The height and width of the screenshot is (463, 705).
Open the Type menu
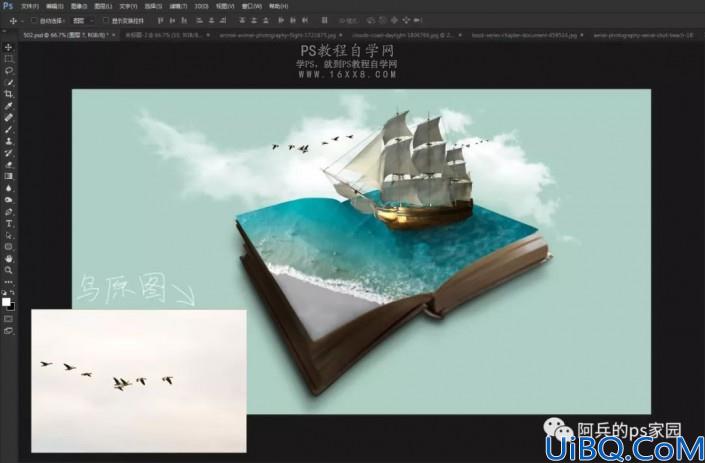(x=128, y=6)
